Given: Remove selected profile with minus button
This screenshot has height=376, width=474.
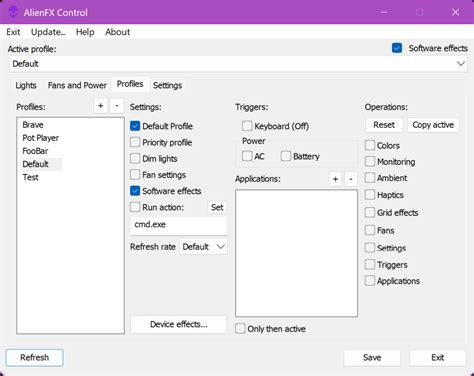Looking at the screenshot, I should click(117, 106).
